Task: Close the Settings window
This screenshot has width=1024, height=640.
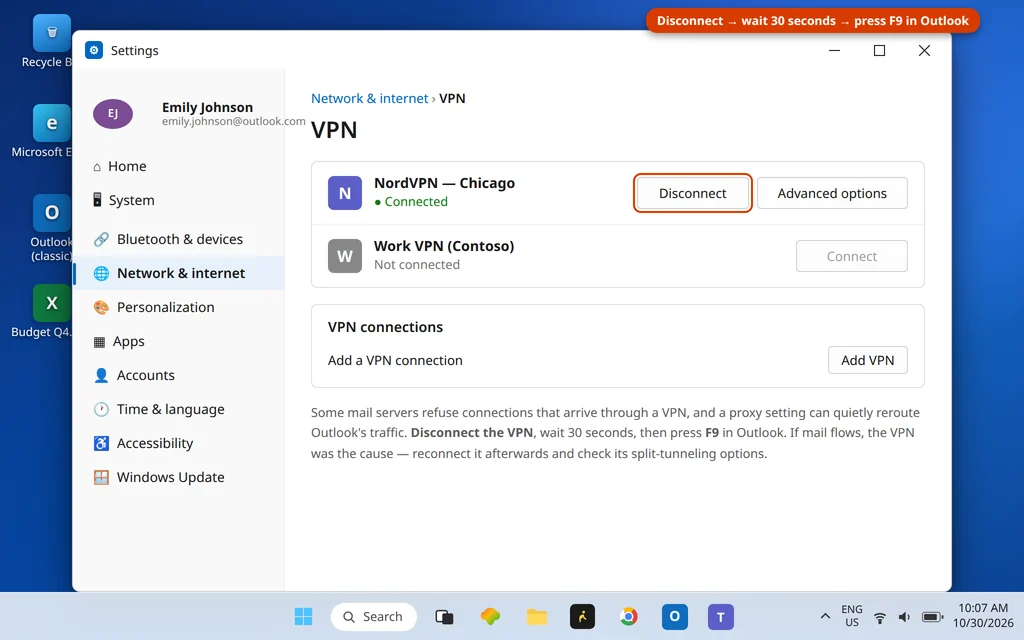Action: point(924,50)
